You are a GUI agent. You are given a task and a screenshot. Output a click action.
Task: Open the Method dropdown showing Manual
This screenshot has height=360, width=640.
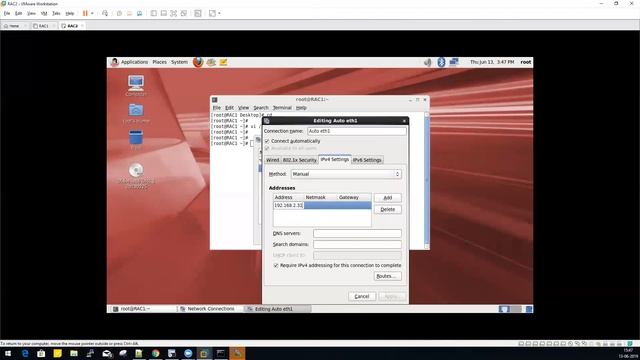pos(346,174)
